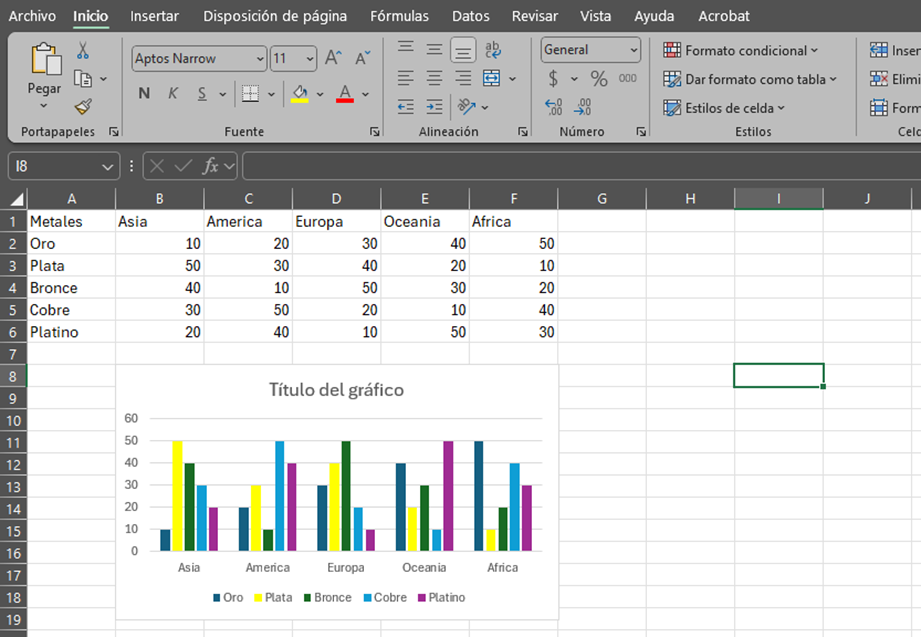The width and height of the screenshot is (921, 637).
Task: Open Número dialog launcher
Action: 641,132
